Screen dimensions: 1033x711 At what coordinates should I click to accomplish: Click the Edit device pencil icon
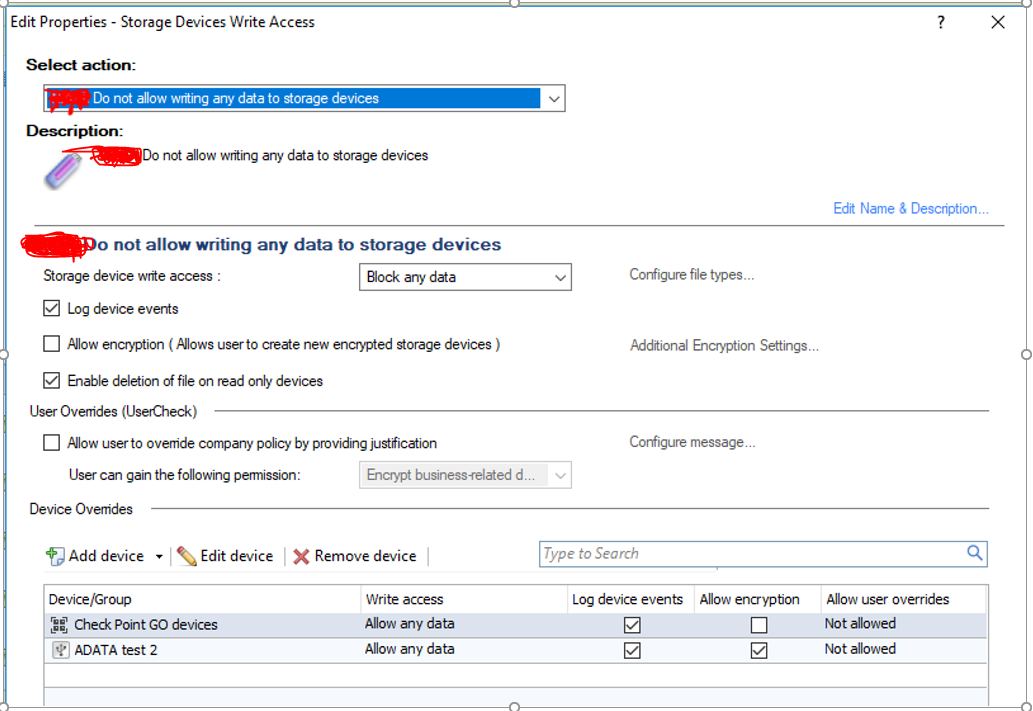click(186, 555)
